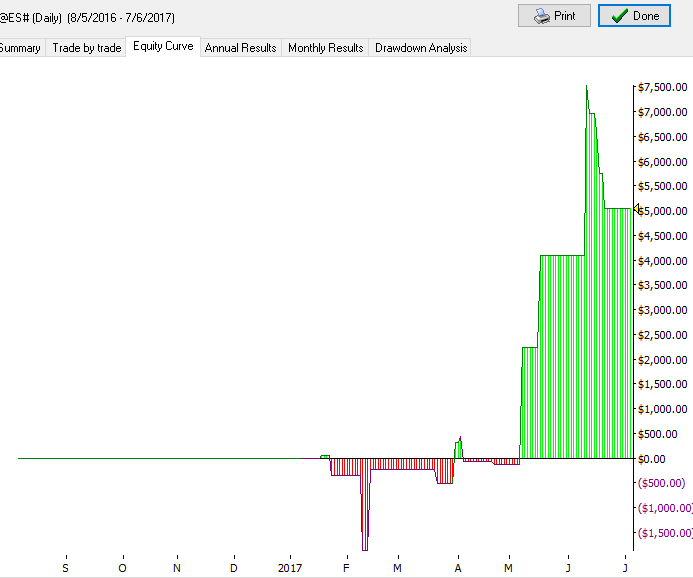Screen dimensions: 693x578
Task: Click the ($1,500.00) negative axis label
Action: pos(665,533)
